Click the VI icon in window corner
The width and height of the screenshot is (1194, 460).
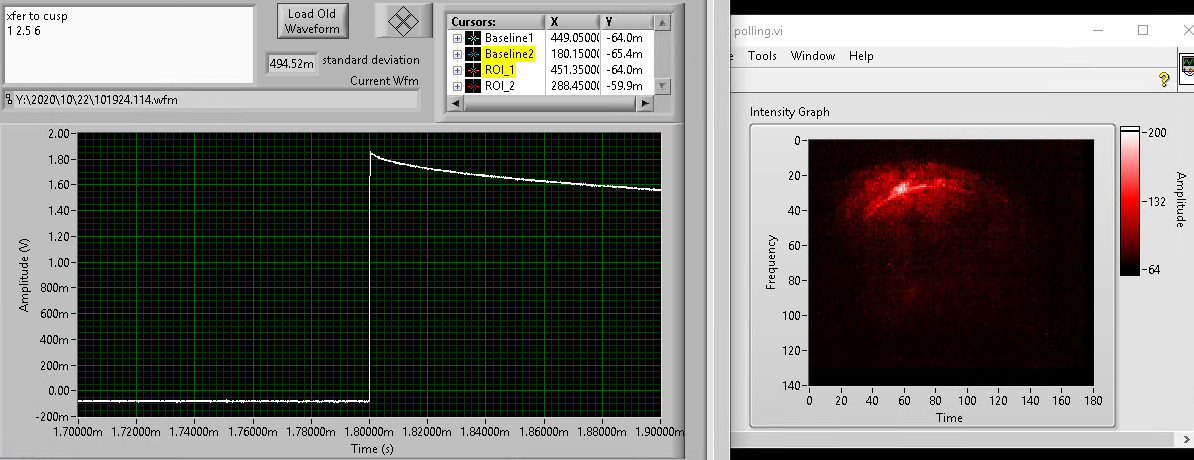click(x=1187, y=66)
